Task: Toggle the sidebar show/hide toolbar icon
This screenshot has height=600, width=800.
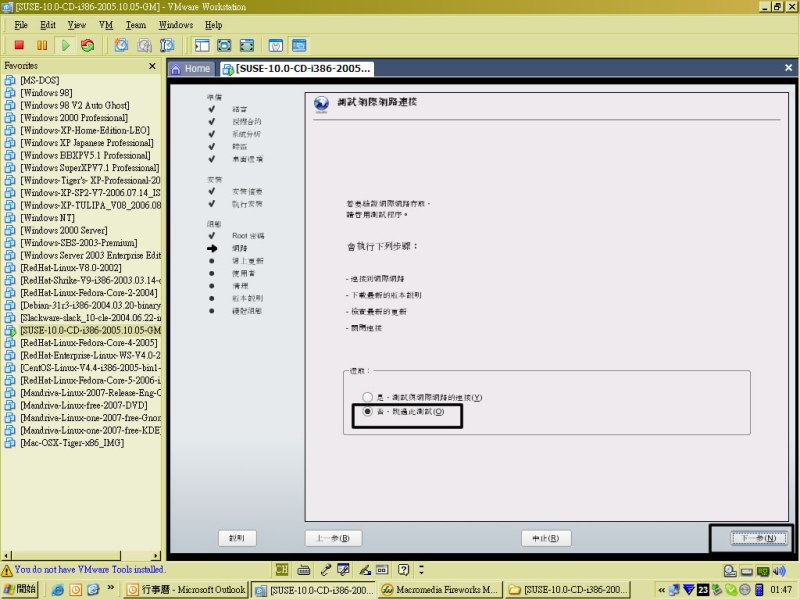Action: pyautogui.click(x=202, y=45)
